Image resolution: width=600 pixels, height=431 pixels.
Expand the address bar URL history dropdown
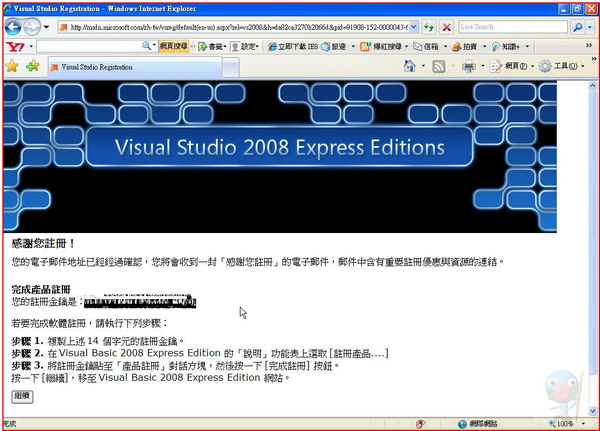(414, 27)
